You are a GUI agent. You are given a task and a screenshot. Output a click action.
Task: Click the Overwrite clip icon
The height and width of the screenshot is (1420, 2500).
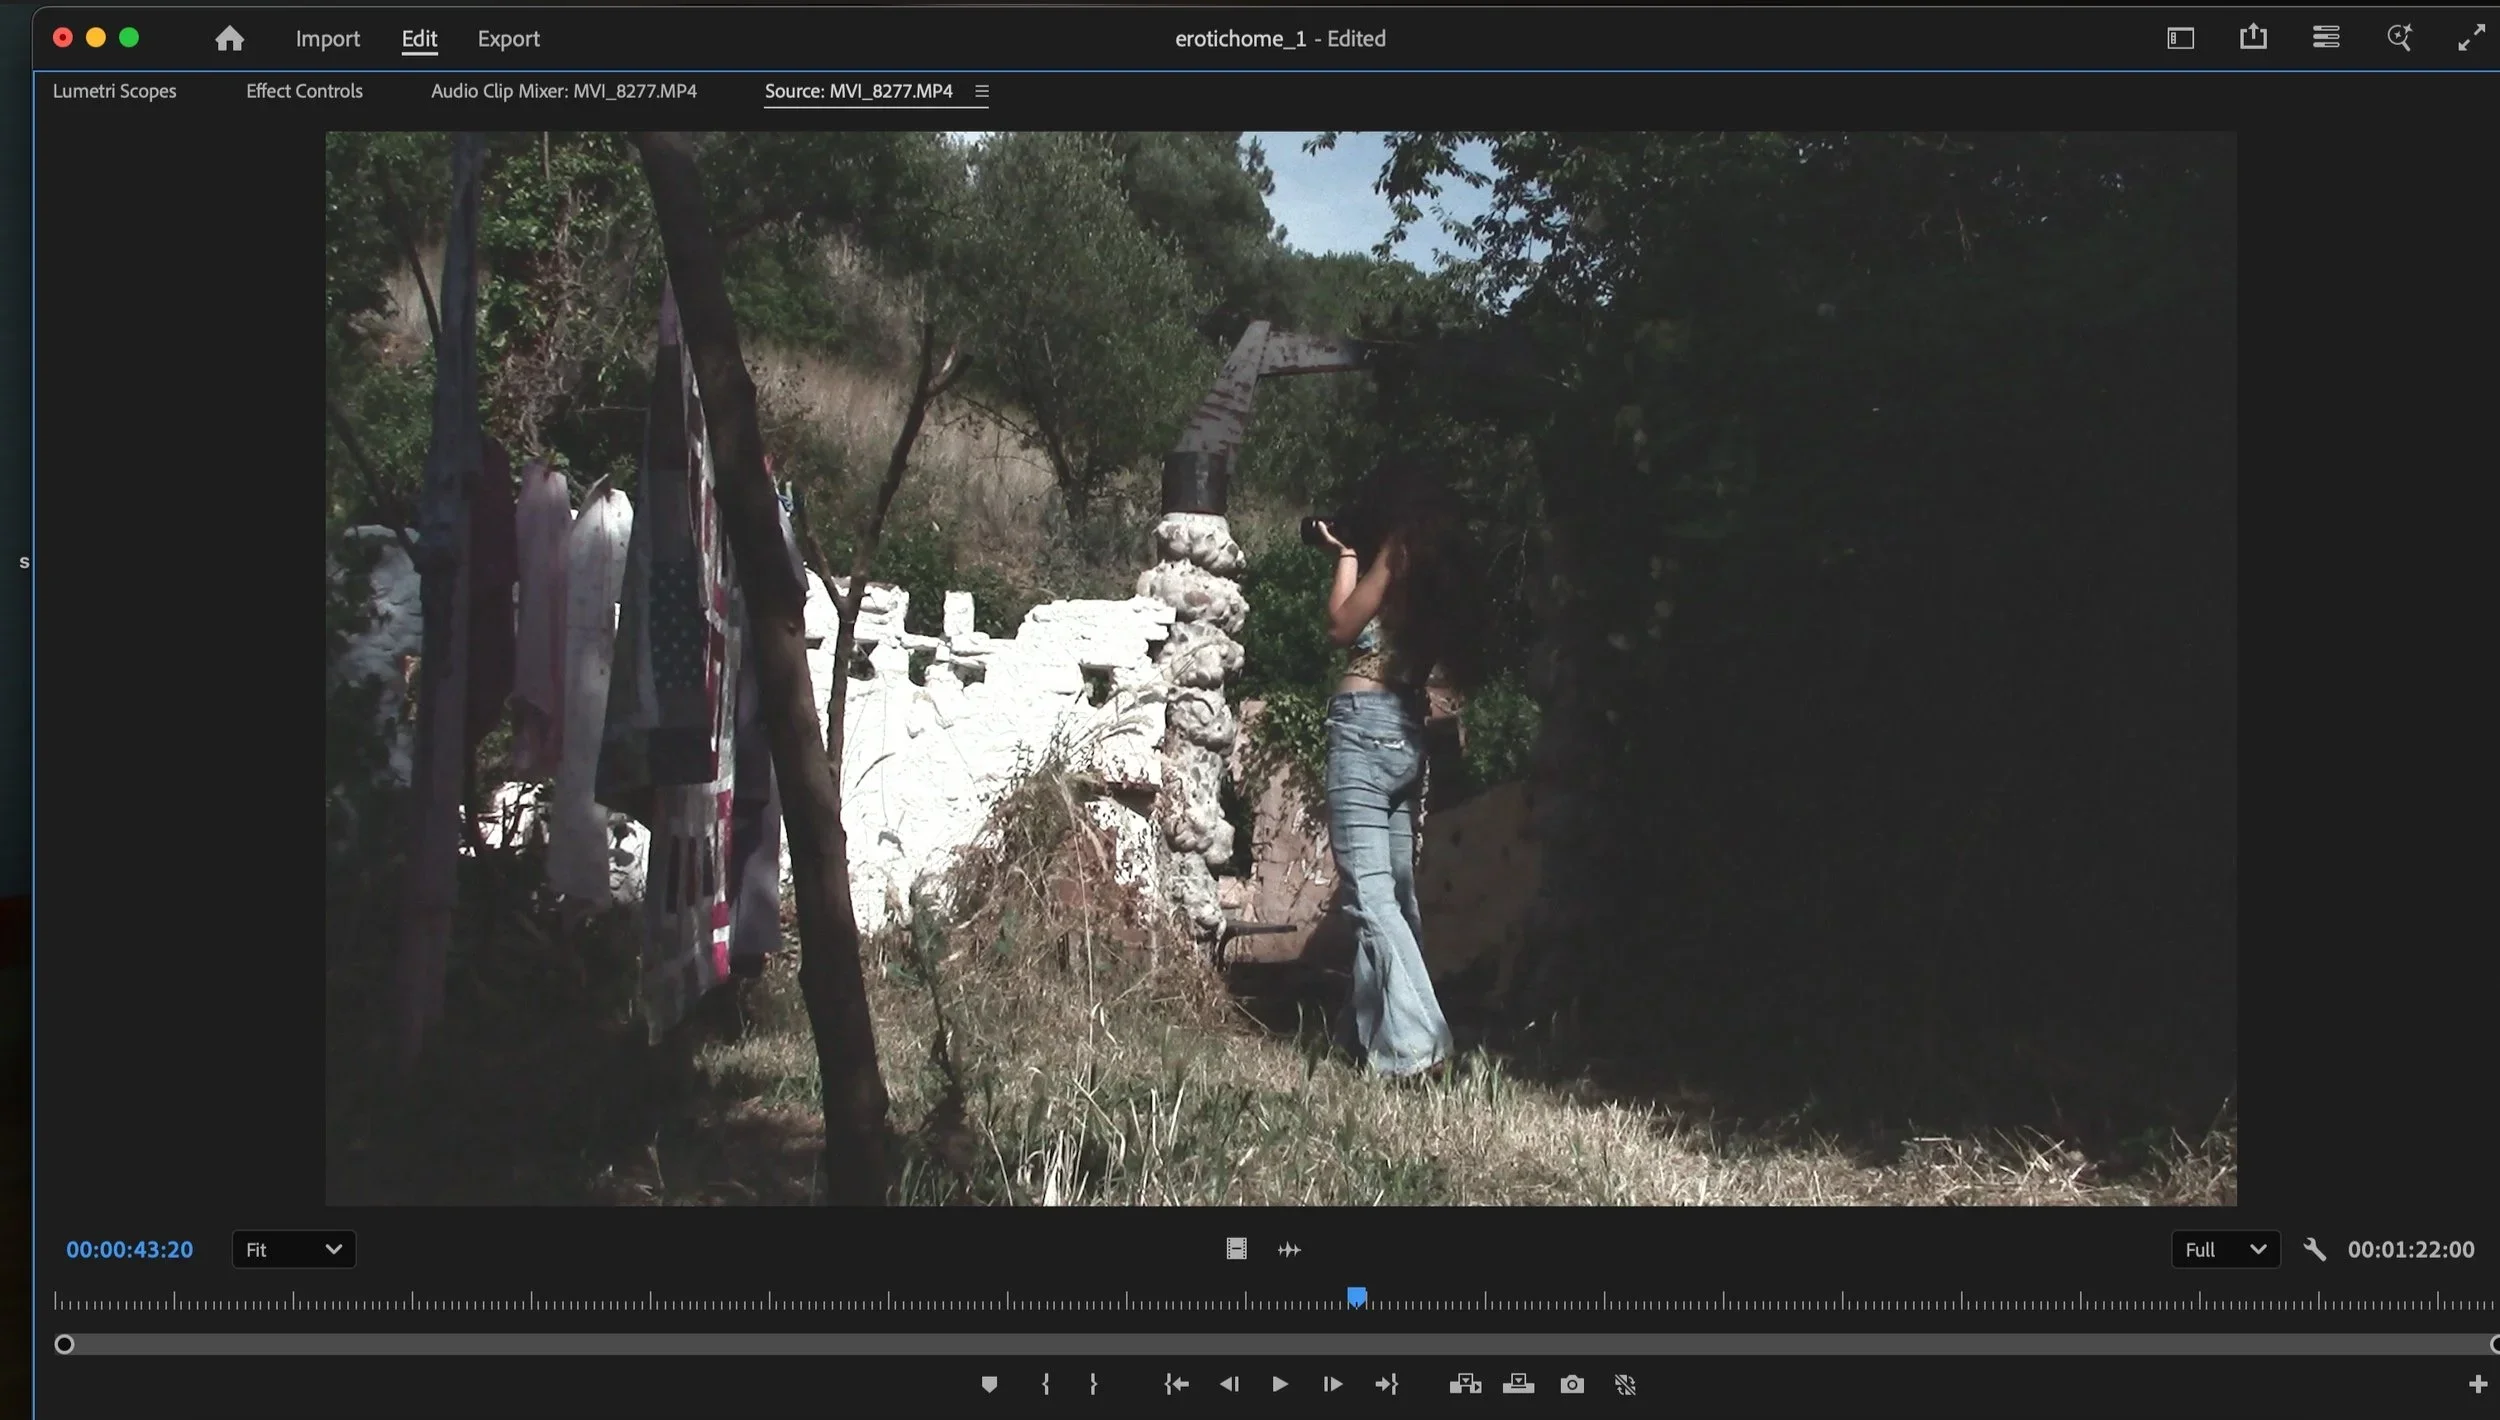pos(1517,1384)
